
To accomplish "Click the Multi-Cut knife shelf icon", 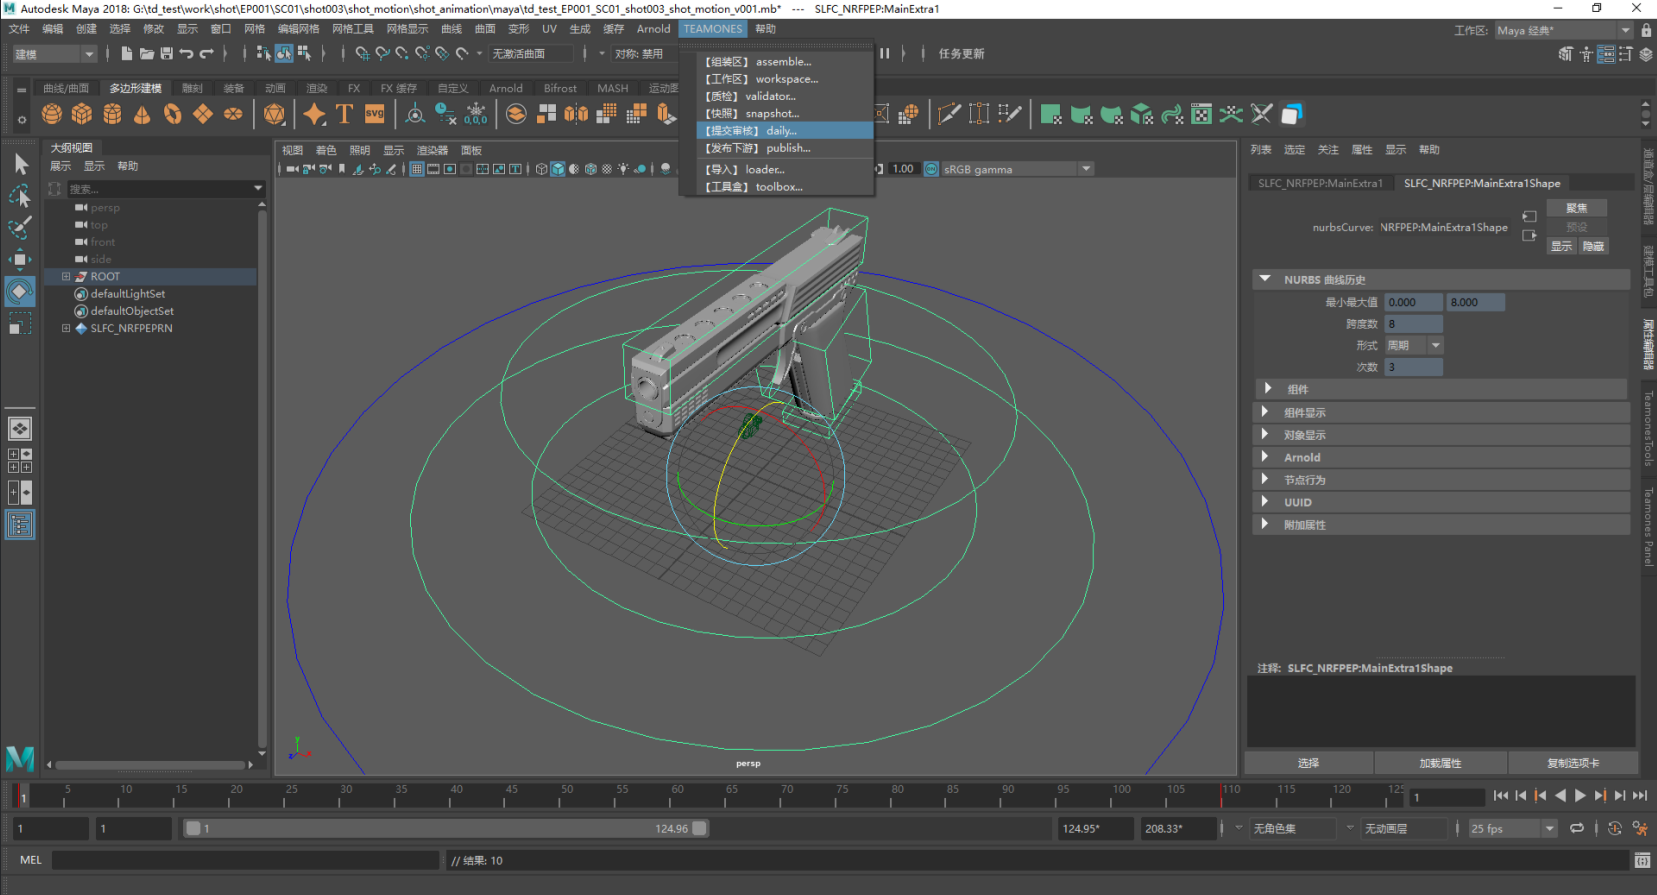I will pos(949,115).
